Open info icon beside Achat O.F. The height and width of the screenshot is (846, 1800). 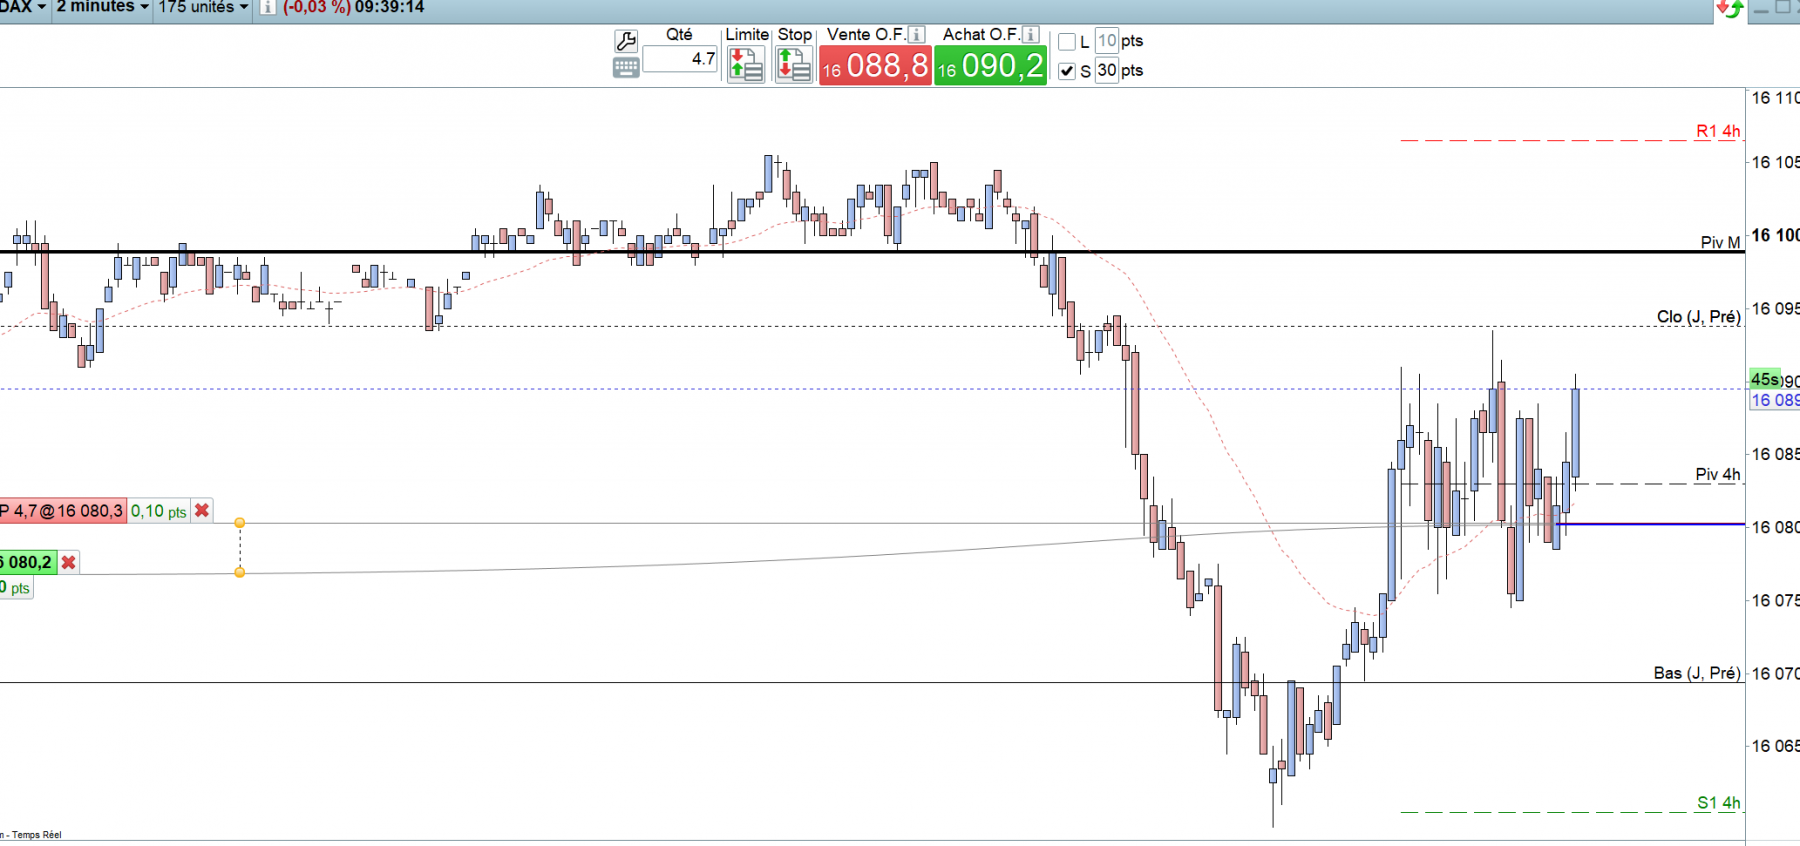coord(1031,34)
